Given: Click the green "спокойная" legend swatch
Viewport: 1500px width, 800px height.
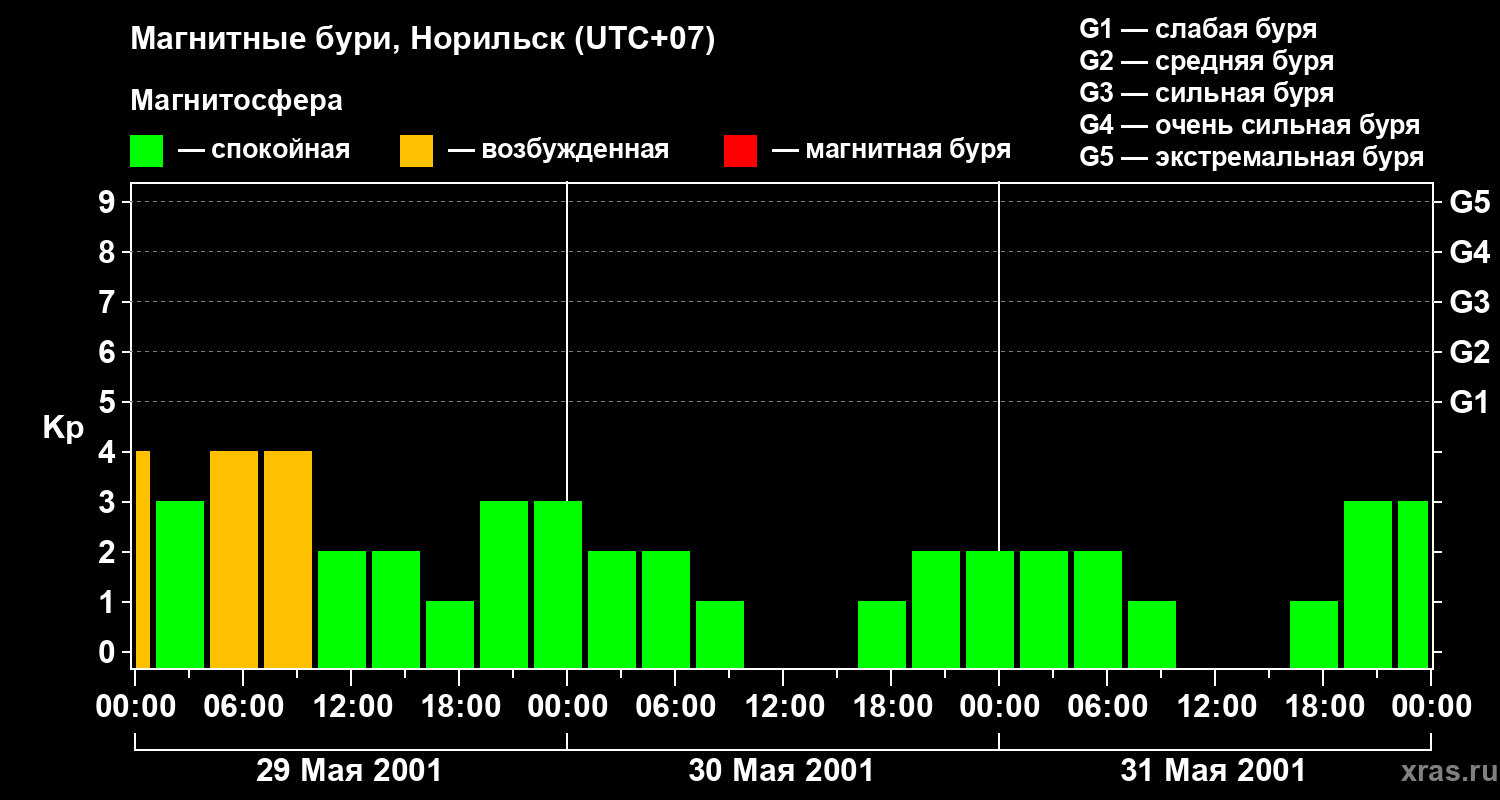Looking at the screenshot, I should 146,151.
